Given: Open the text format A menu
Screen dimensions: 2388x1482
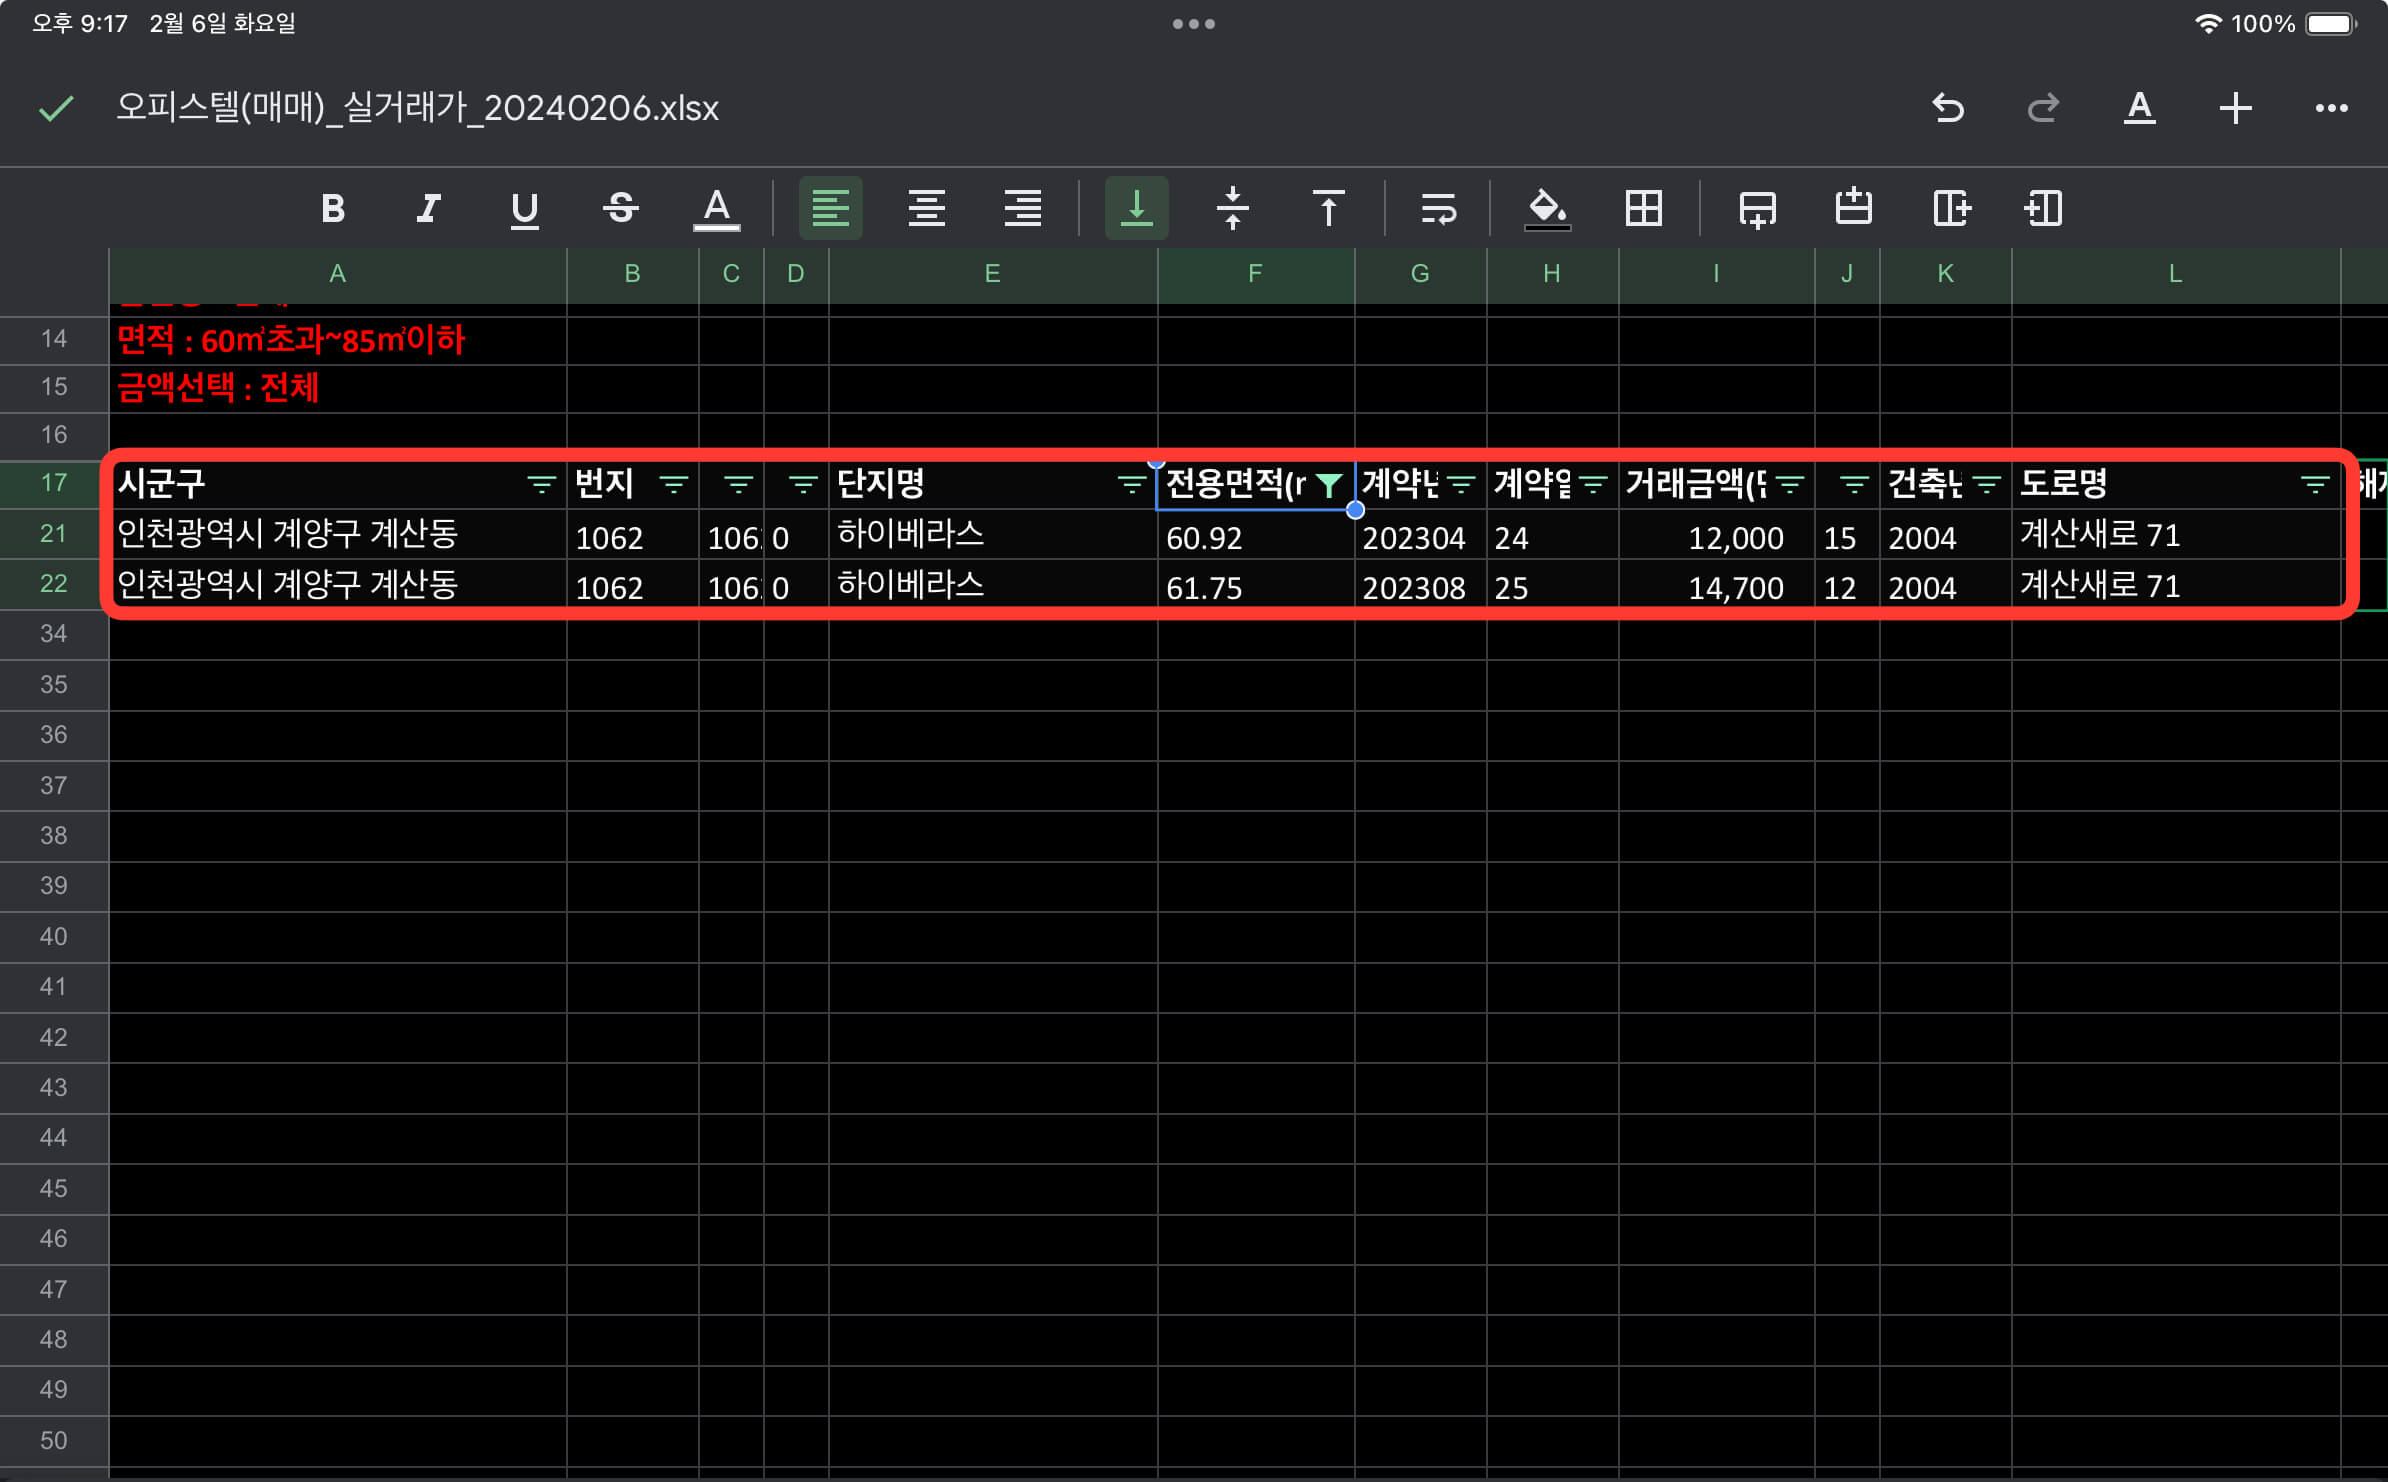Looking at the screenshot, I should pos(2139,108).
